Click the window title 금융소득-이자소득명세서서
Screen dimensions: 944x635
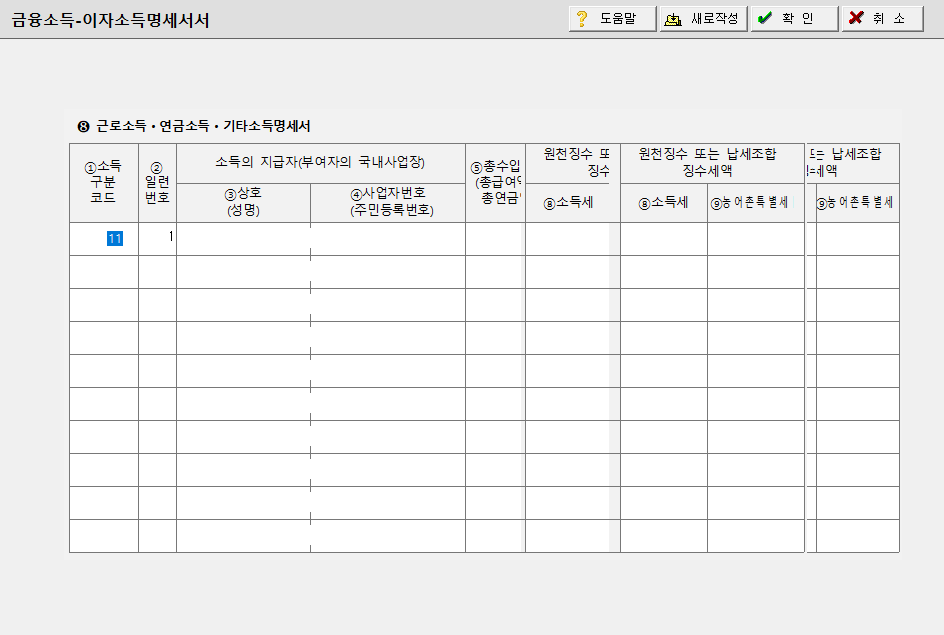coord(111,20)
